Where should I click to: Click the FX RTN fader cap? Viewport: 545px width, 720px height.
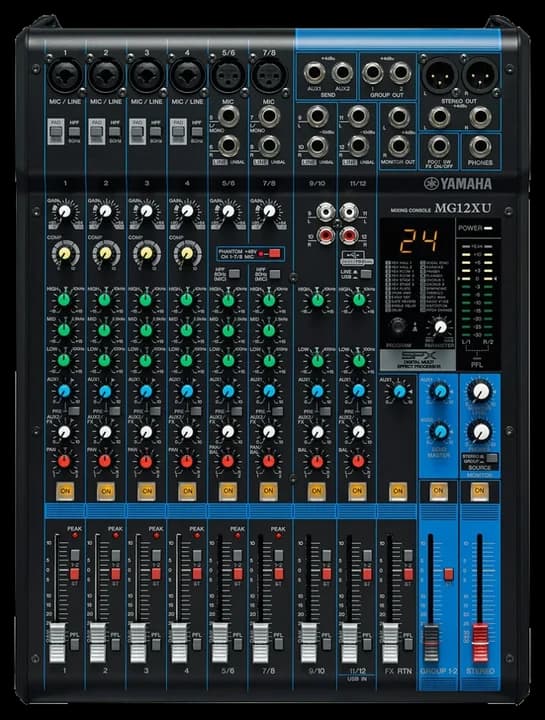[x=390, y=642]
